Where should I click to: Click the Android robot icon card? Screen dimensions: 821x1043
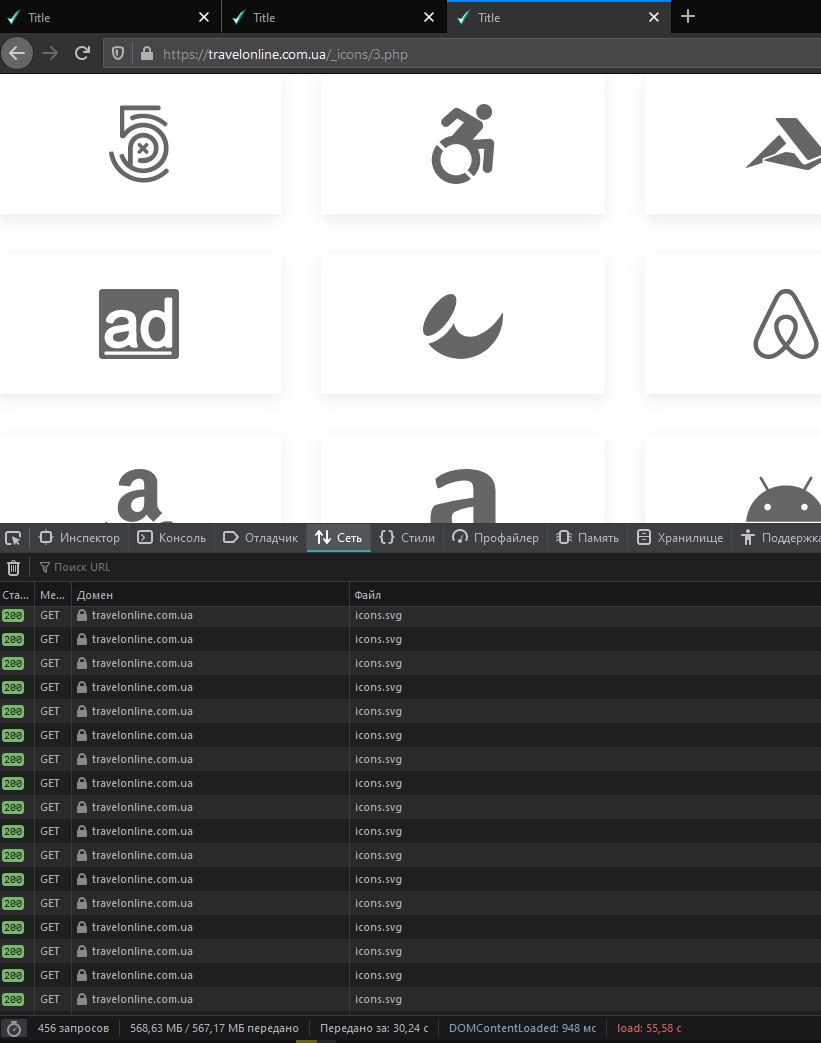pos(733,479)
